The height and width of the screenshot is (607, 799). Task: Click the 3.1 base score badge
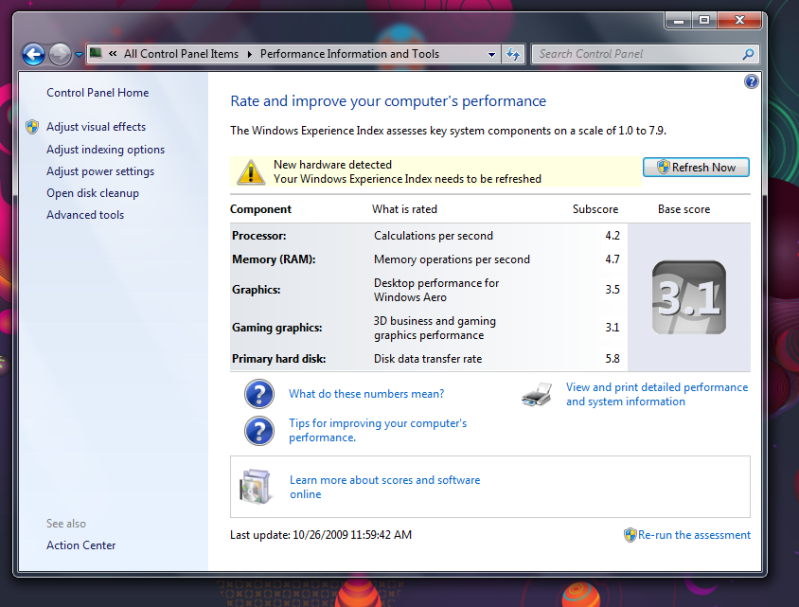coord(689,297)
